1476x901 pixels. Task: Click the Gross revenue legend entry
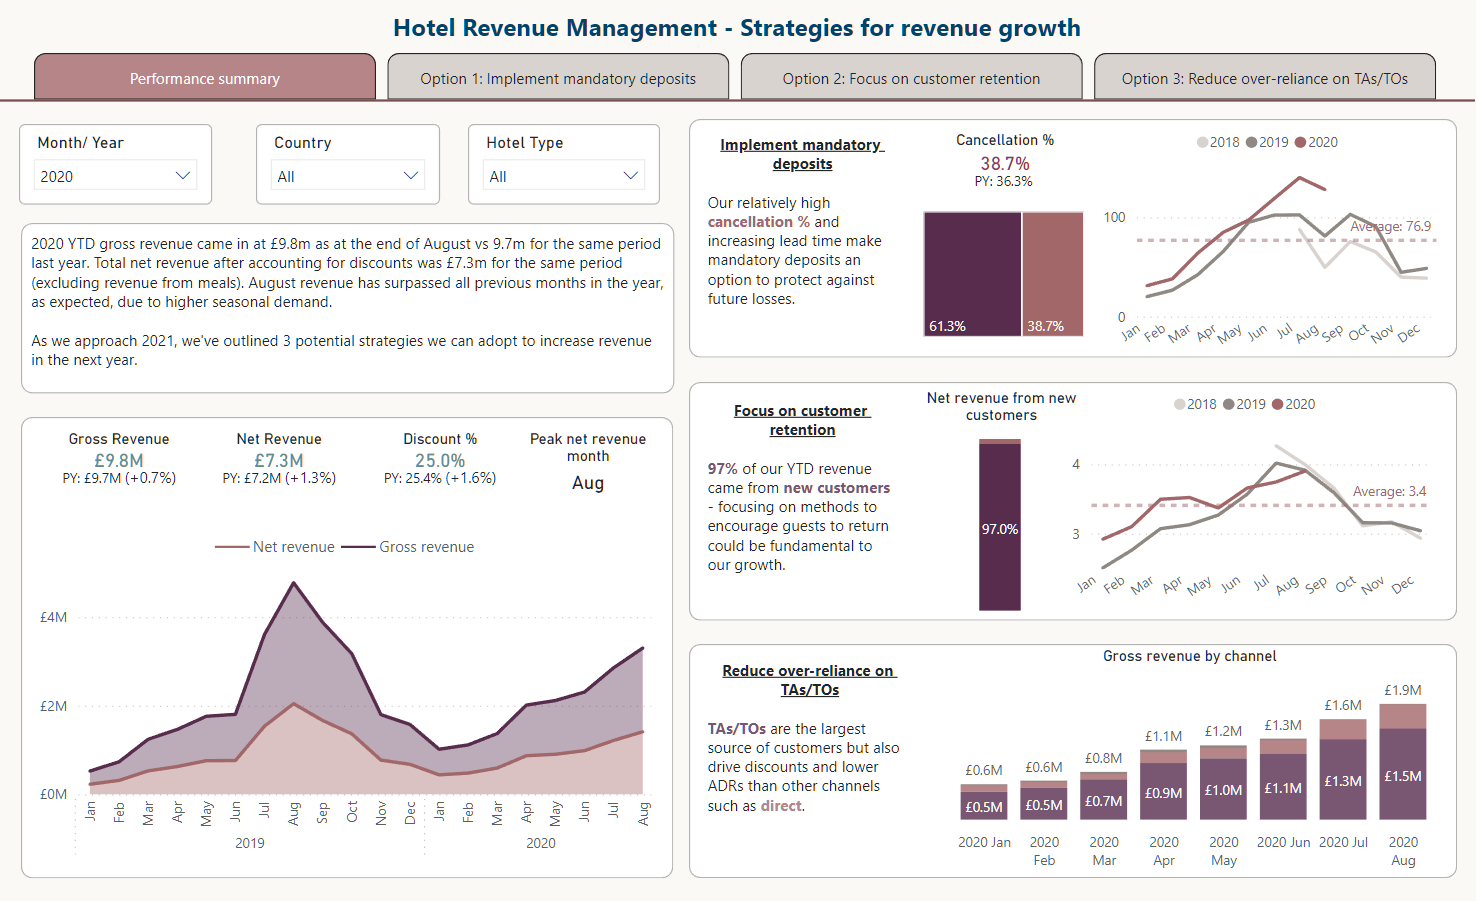point(408,547)
